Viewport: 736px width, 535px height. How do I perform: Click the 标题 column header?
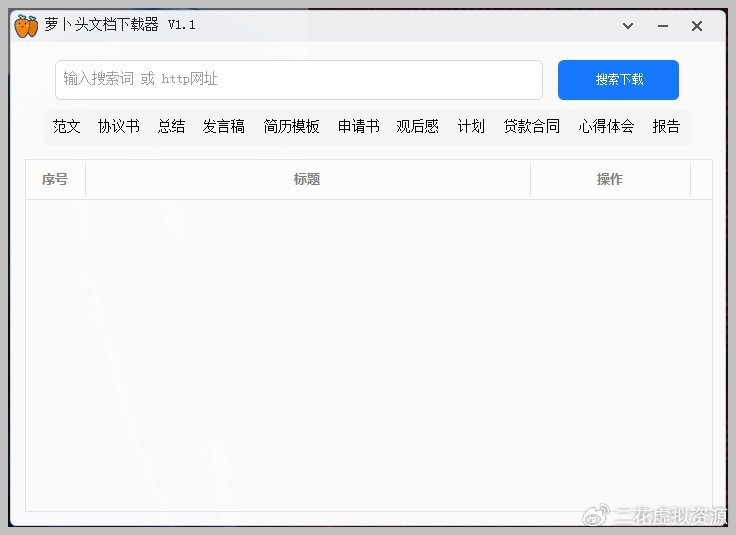coord(307,179)
